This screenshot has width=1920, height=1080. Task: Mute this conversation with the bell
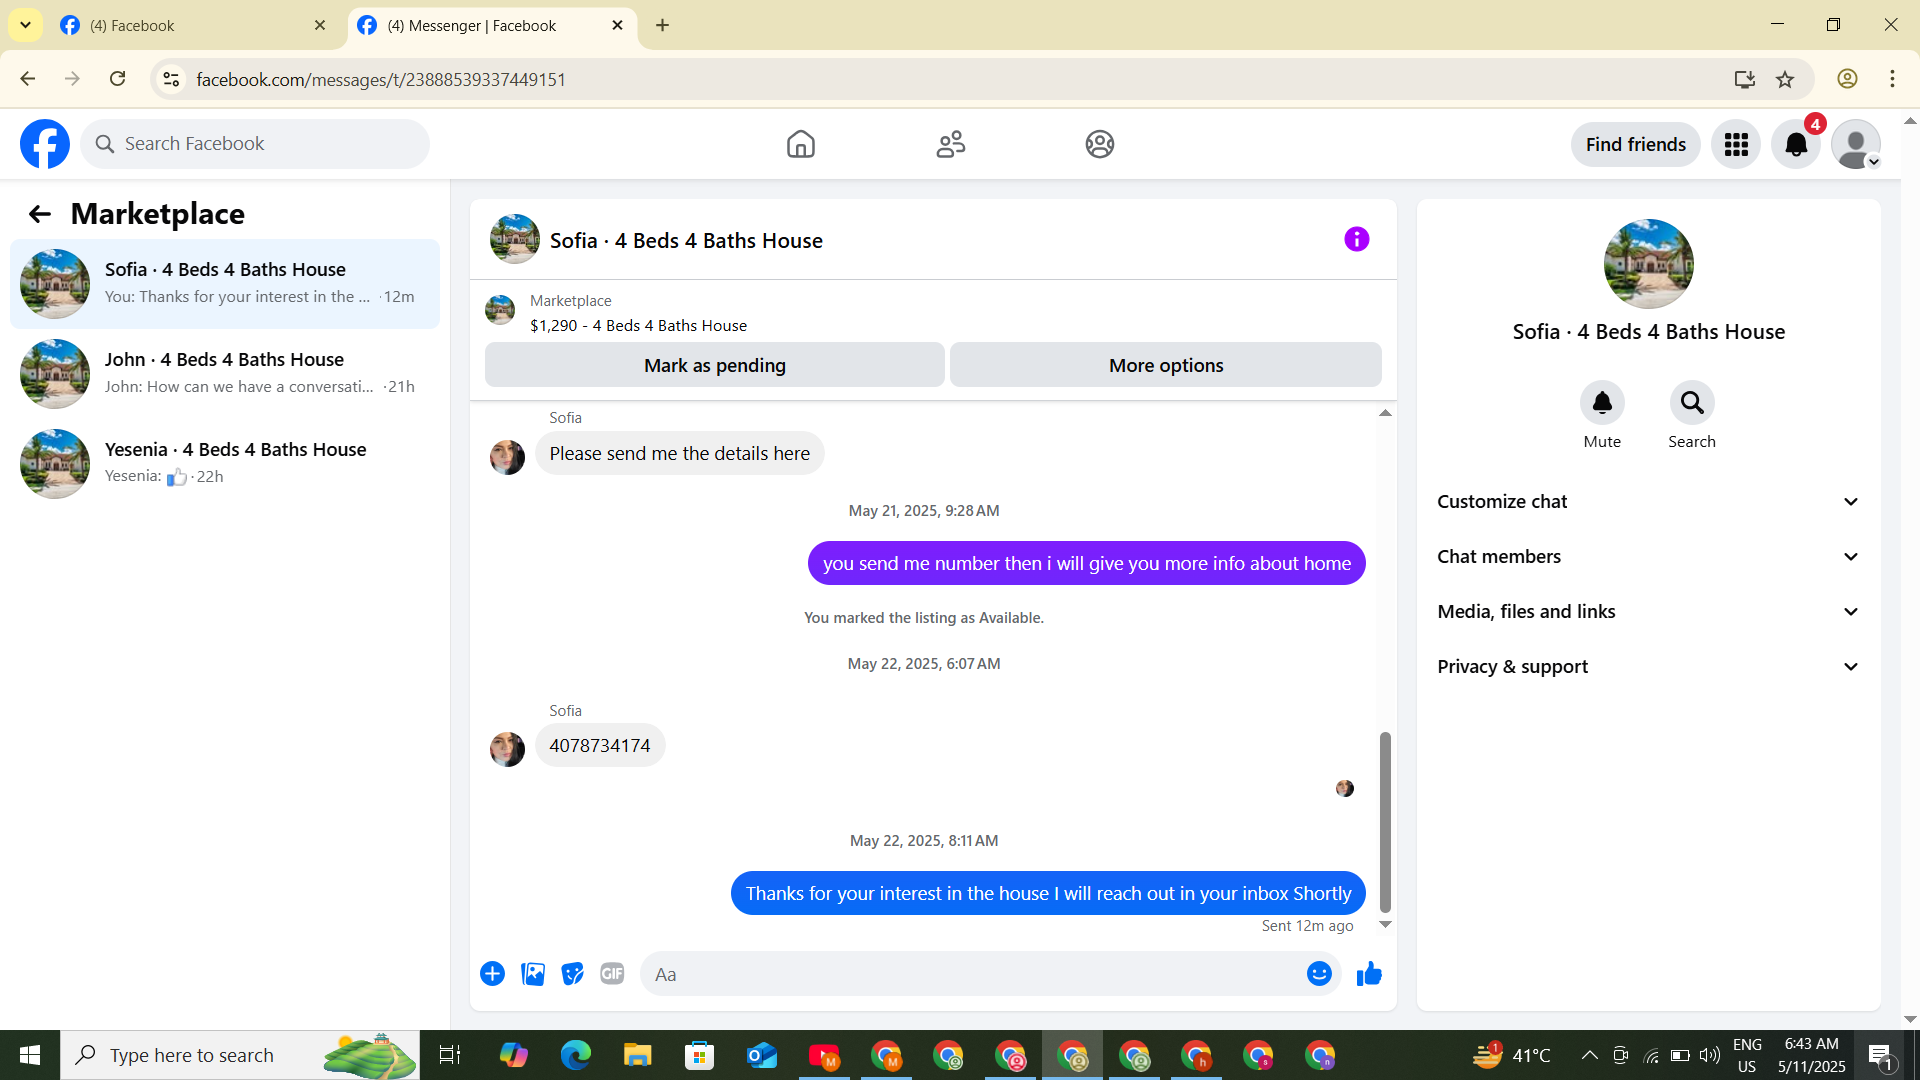click(1602, 403)
